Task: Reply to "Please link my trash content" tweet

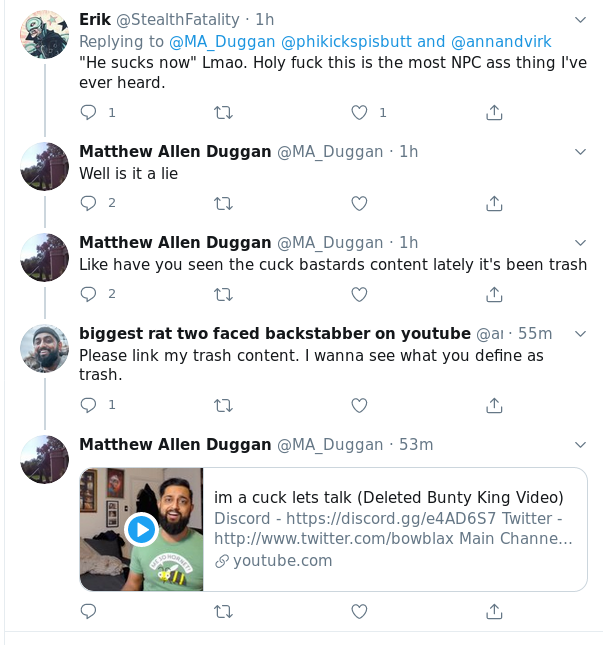Action: tap(88, 405)
